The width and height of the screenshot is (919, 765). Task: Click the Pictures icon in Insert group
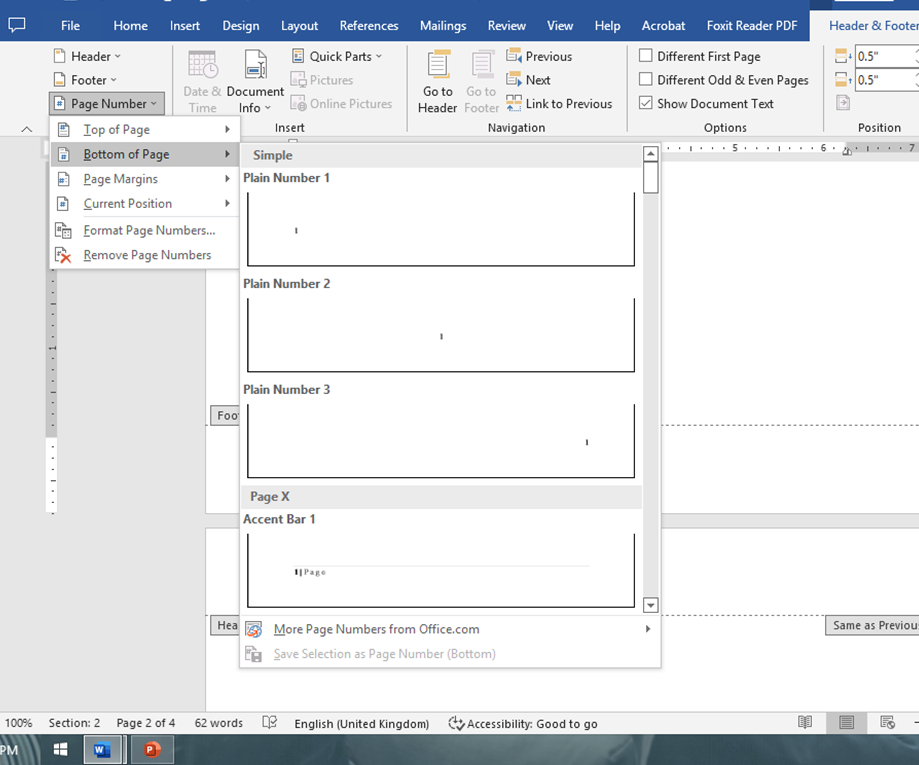(x=298, y=80)
